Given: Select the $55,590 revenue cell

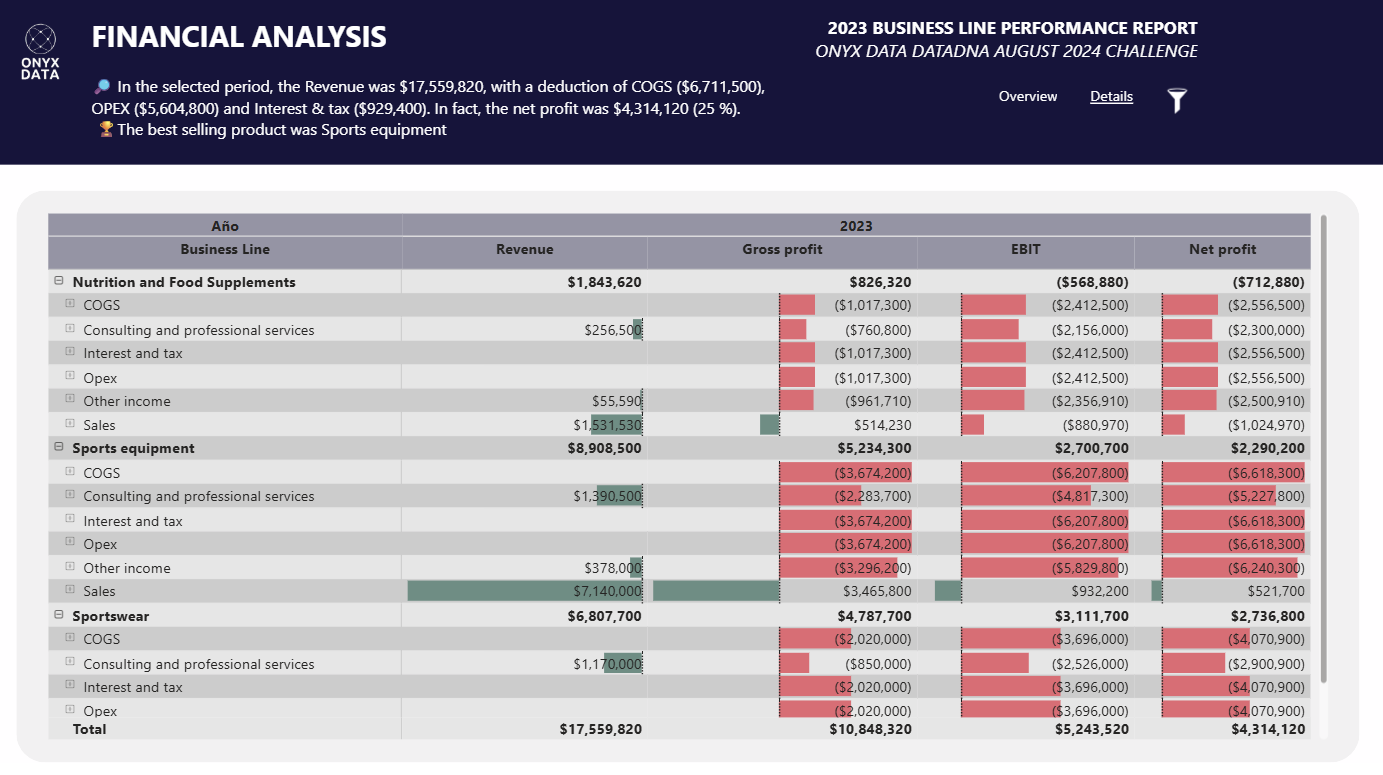Looking at the screenshot, I should pos(525,401).
